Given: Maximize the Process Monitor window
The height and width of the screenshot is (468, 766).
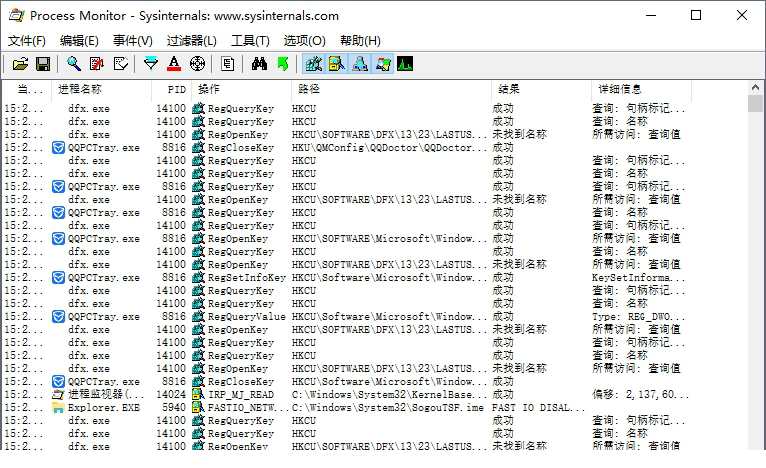Looking at the screenshot, I should 696,15.
